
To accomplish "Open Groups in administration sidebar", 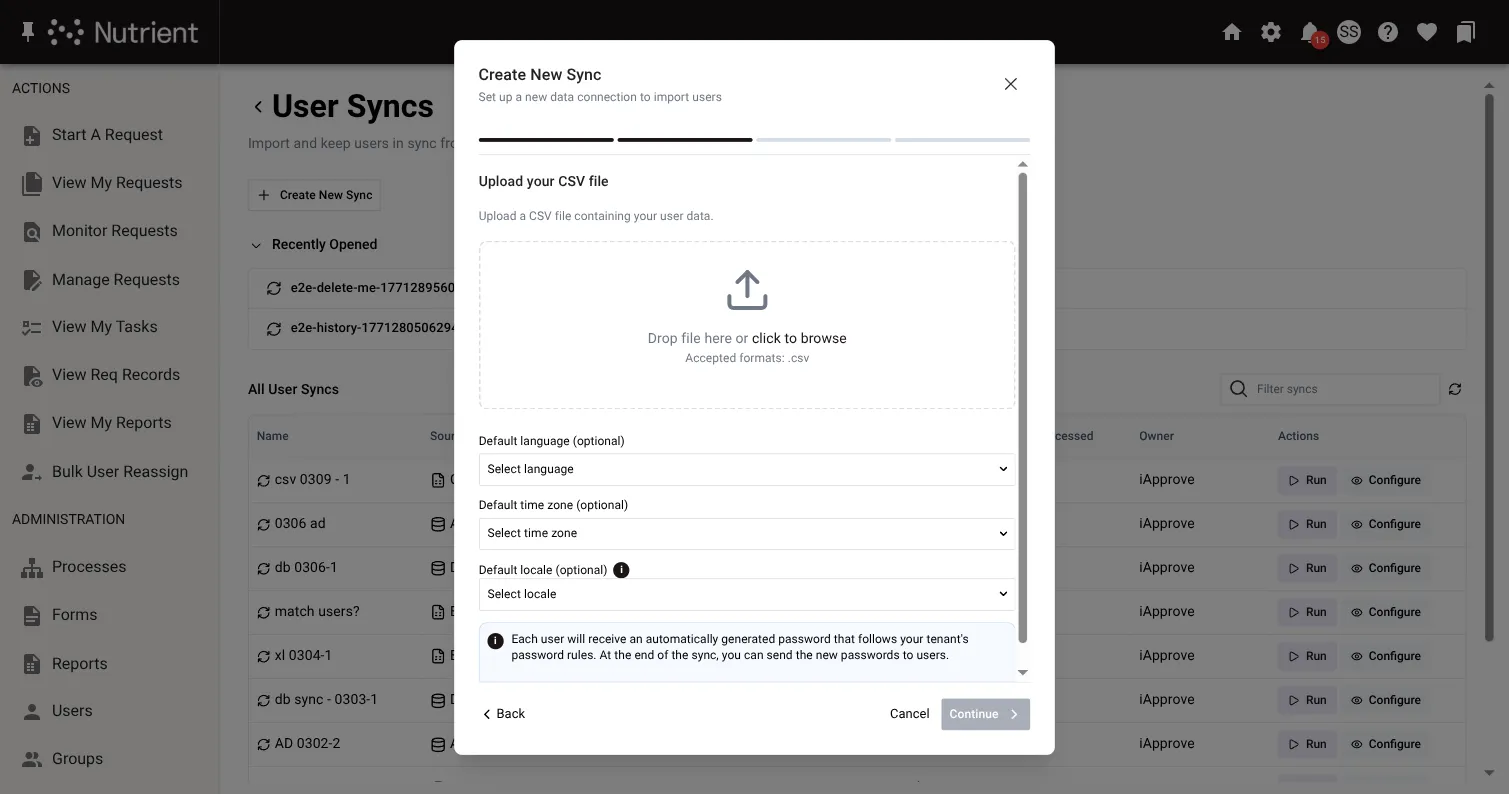I will (x=77, y=759).
